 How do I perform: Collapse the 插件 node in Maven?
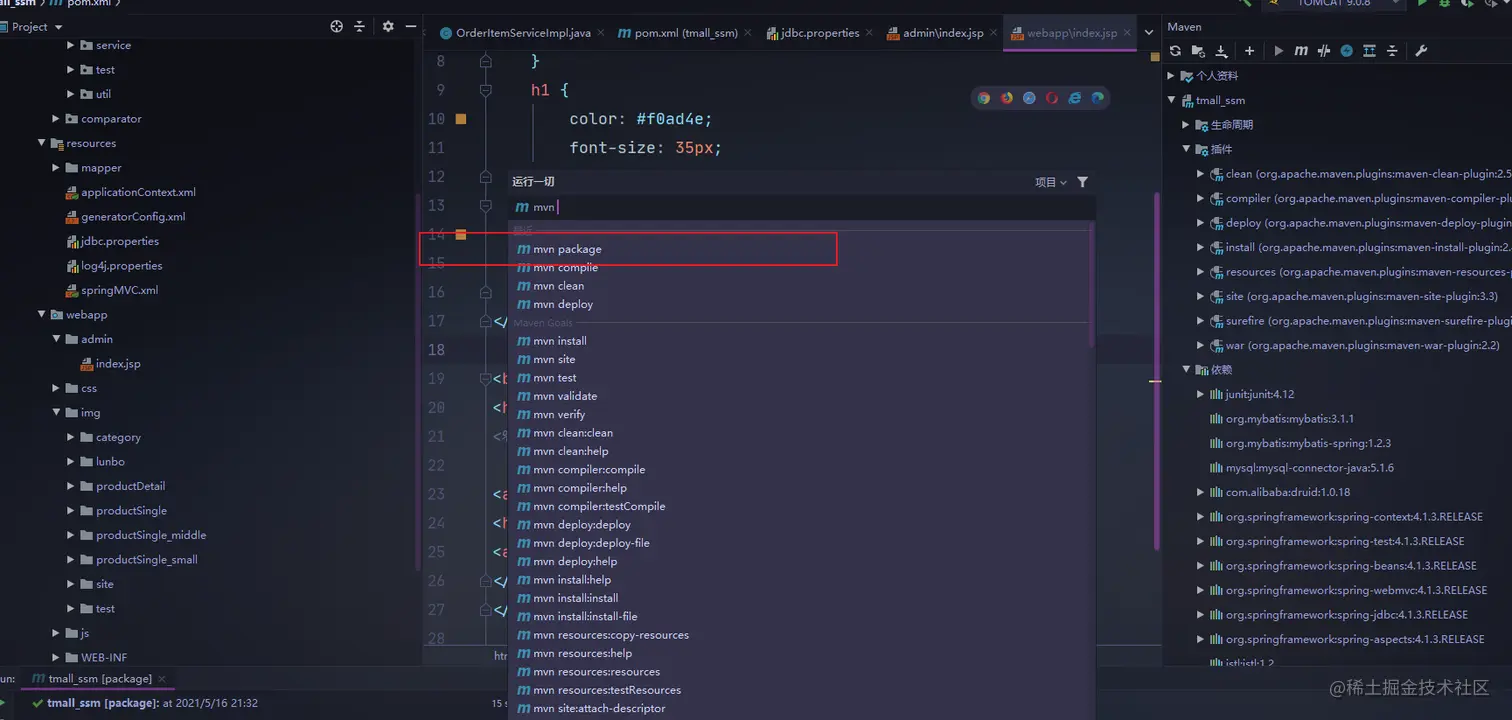pyautogui.click(x=1186, y=149)
